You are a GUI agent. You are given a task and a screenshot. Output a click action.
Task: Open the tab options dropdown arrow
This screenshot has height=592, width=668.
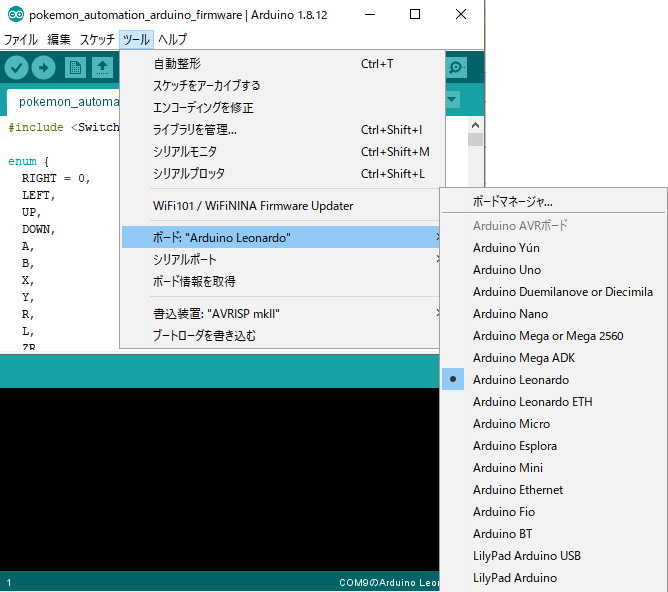[452, 100]
